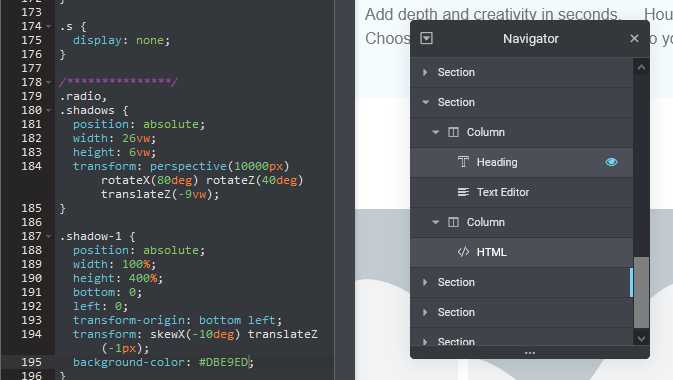Click first Column layout icon
The height and width of the screenshot is (380, 673).
(453, 132)
